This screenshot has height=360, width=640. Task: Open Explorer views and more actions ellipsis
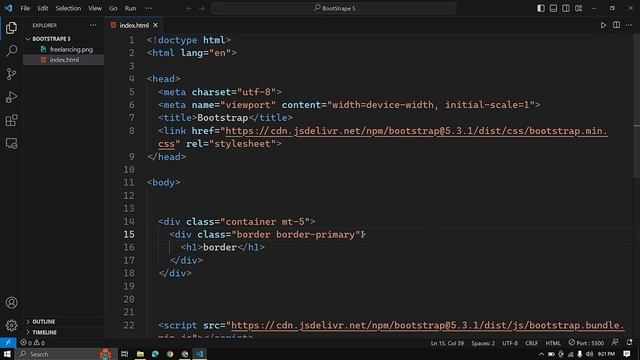click(x=93, y=25)
